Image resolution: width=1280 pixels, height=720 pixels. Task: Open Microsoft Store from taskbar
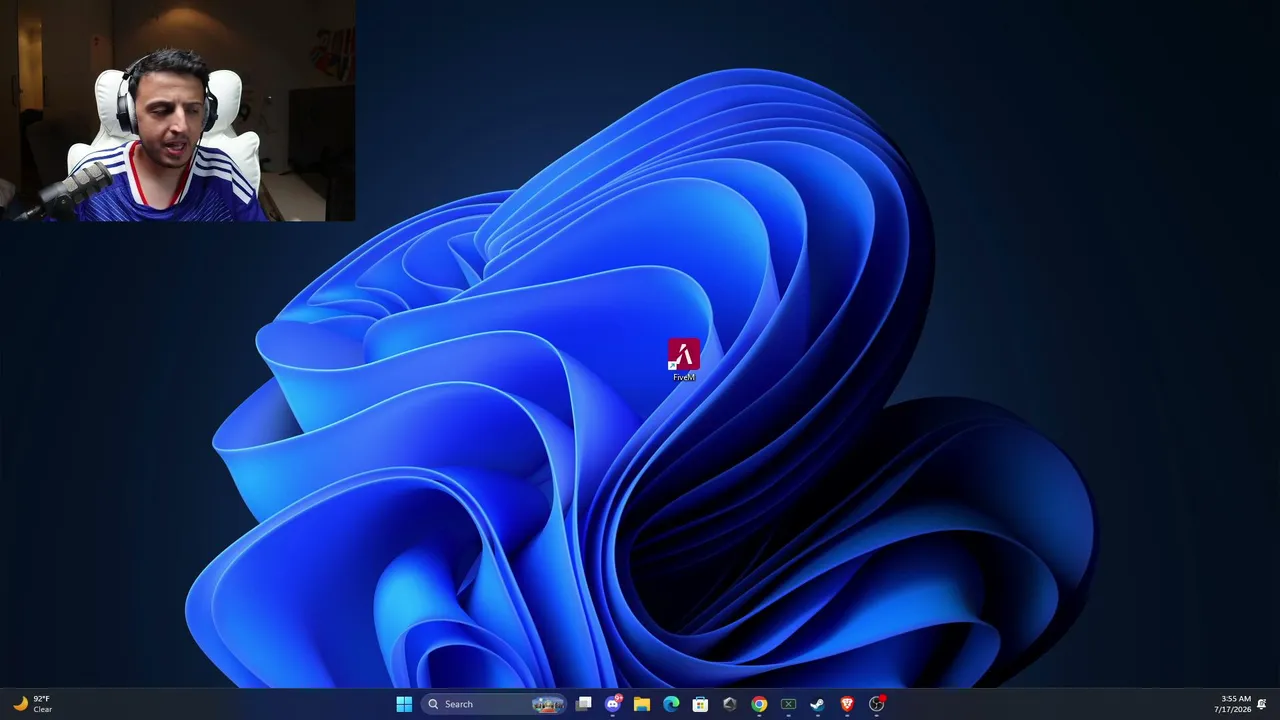700,704
